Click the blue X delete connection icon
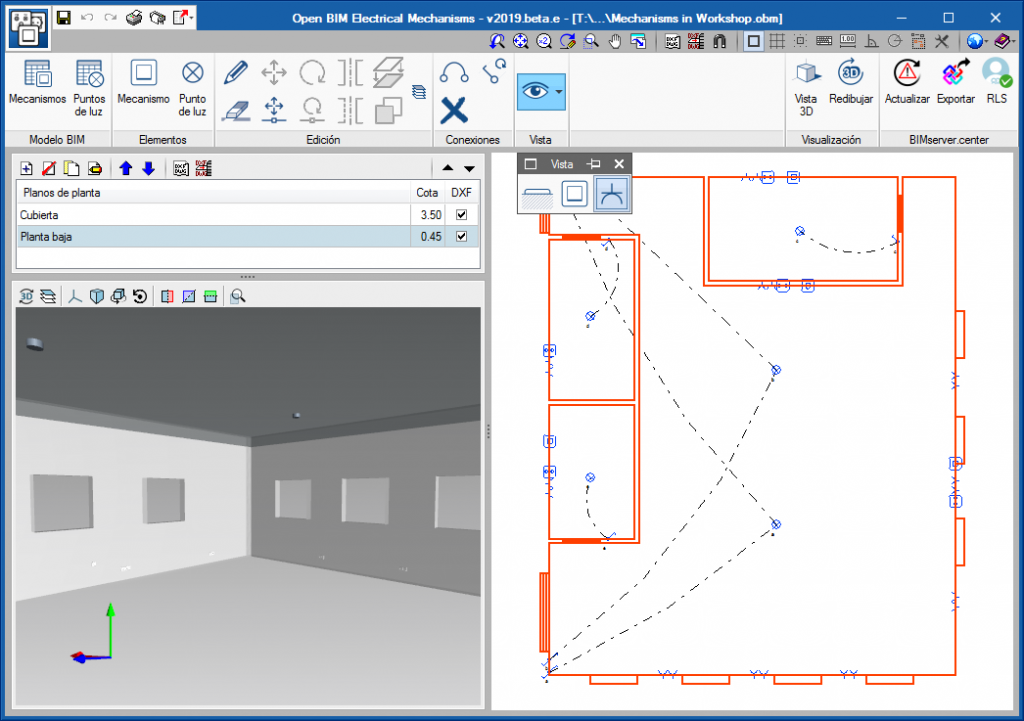 454,108
